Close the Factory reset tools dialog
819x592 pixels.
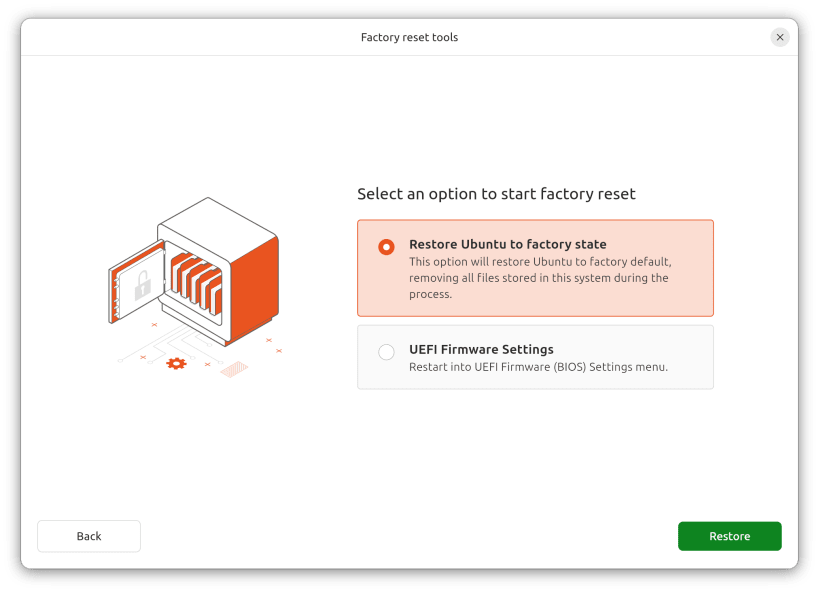pos(779,37)
